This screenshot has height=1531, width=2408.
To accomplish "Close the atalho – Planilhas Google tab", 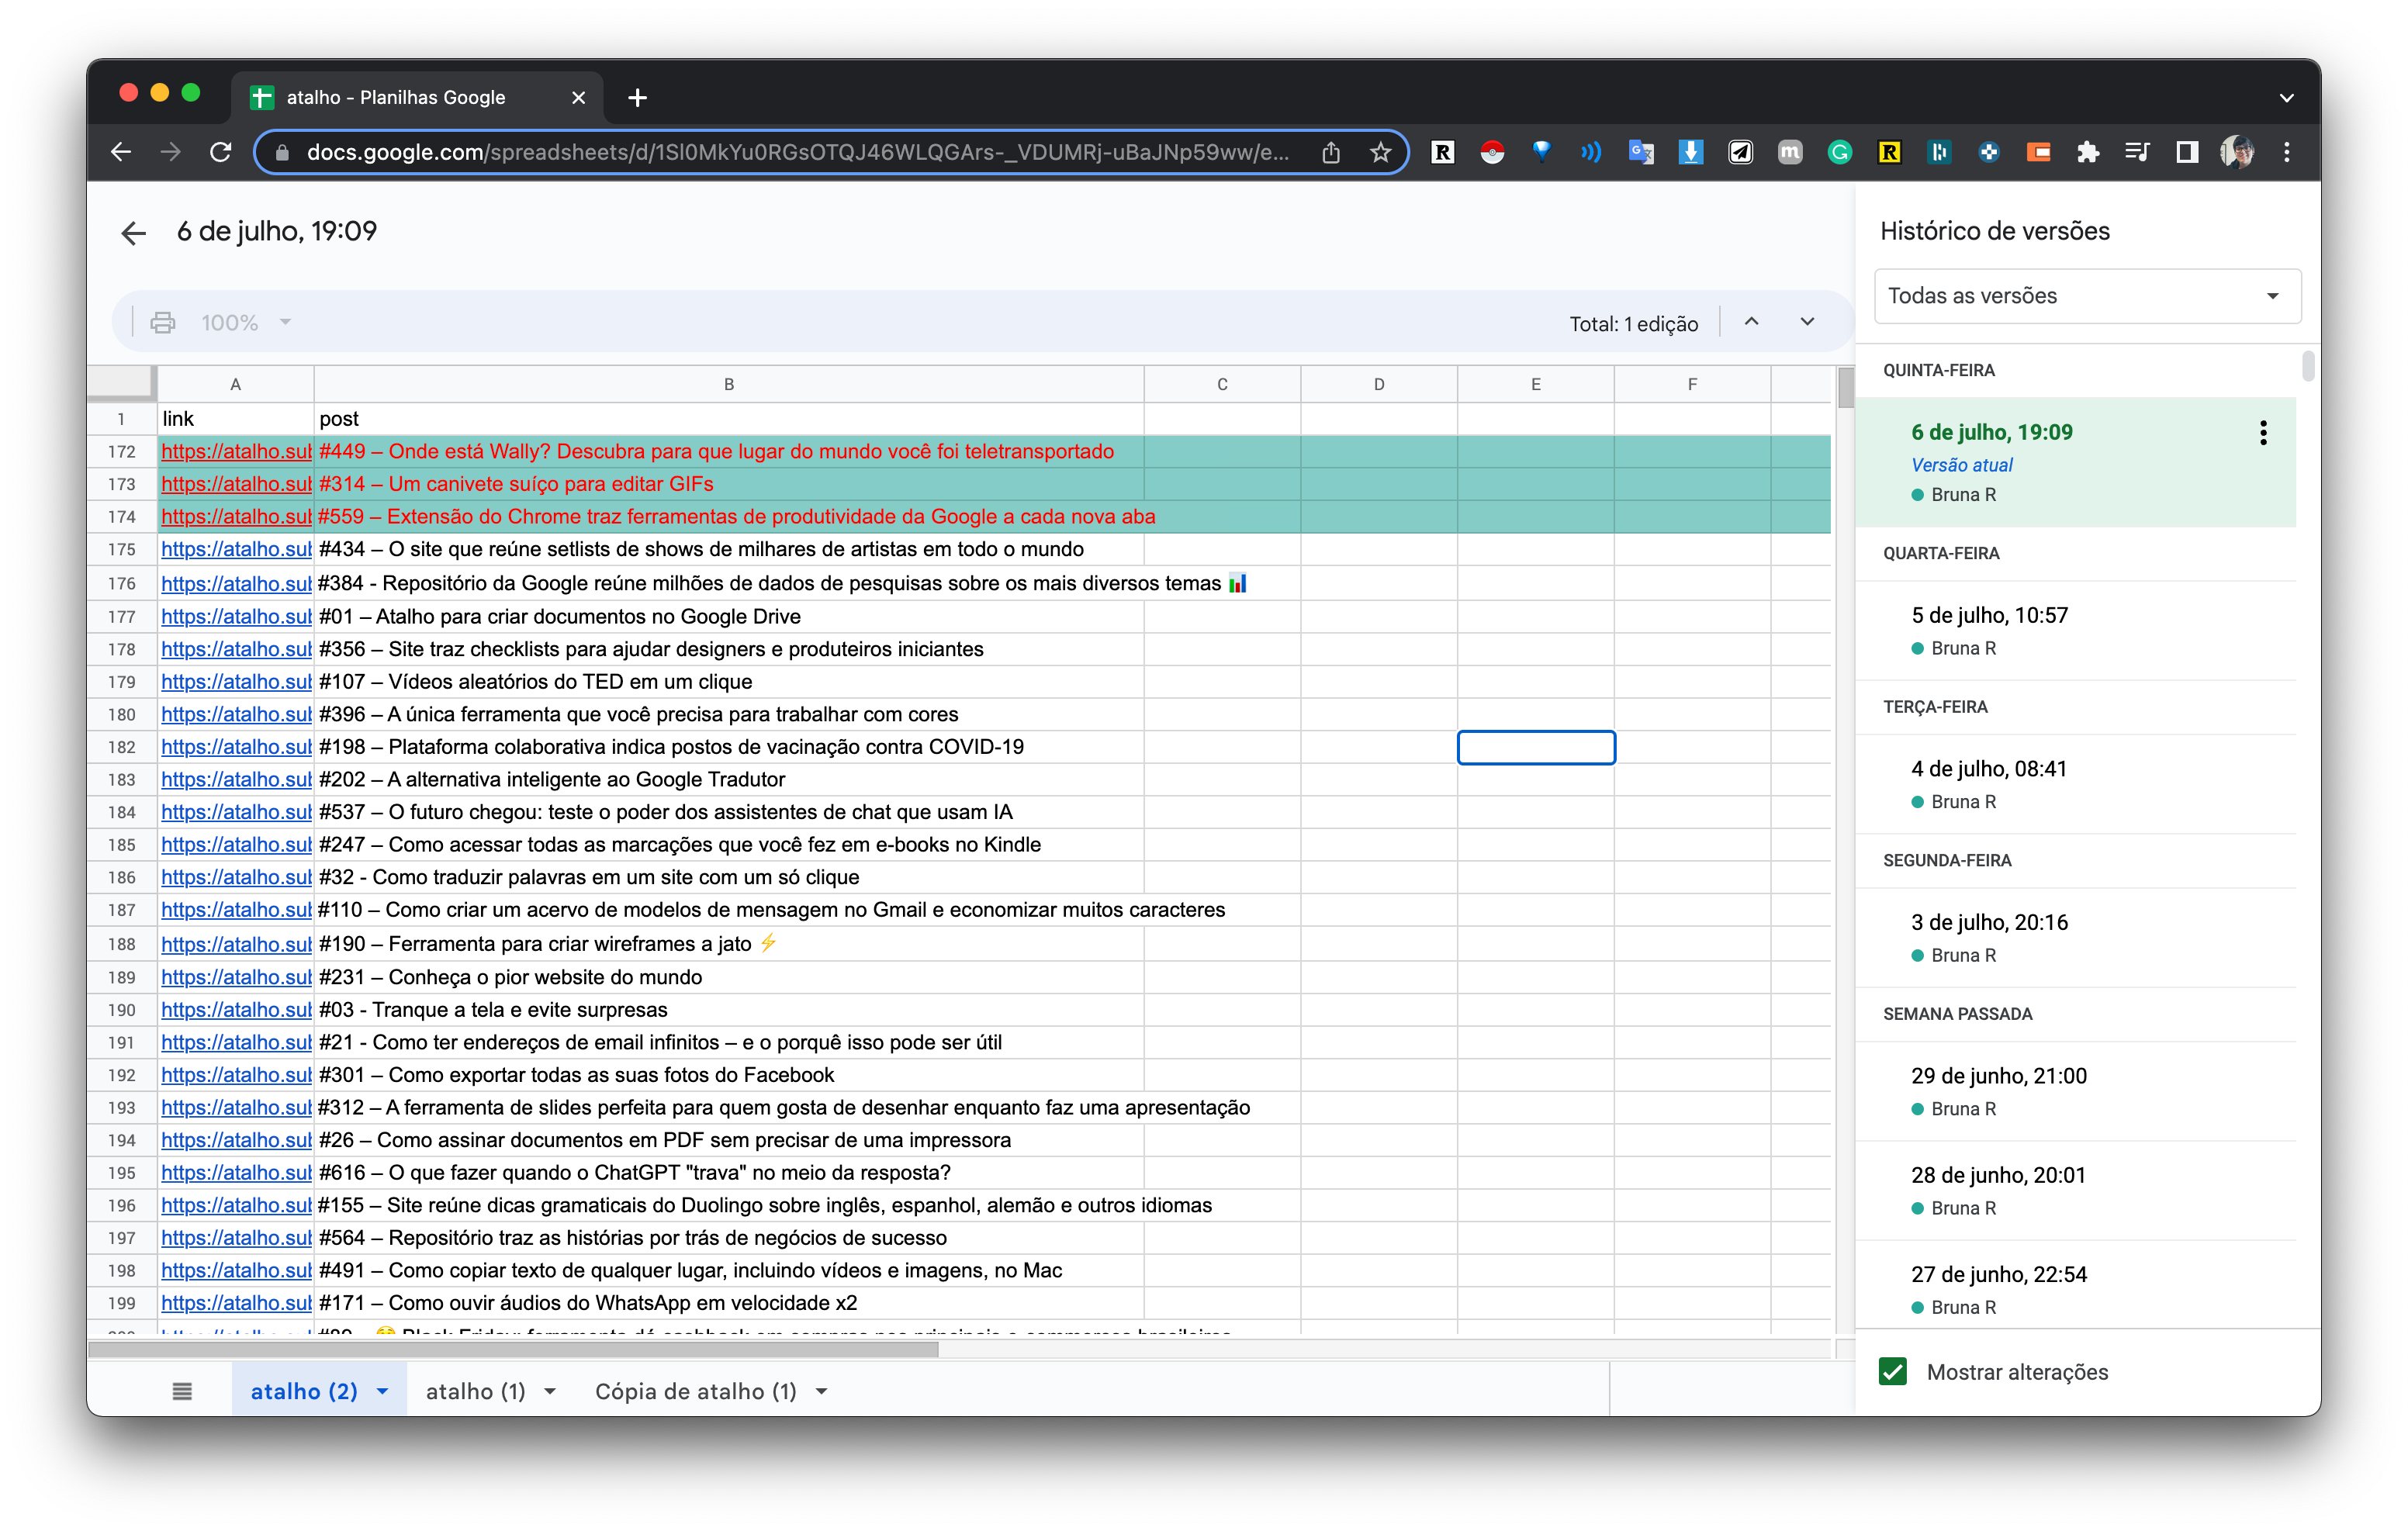I will click(x=578, y=98).
